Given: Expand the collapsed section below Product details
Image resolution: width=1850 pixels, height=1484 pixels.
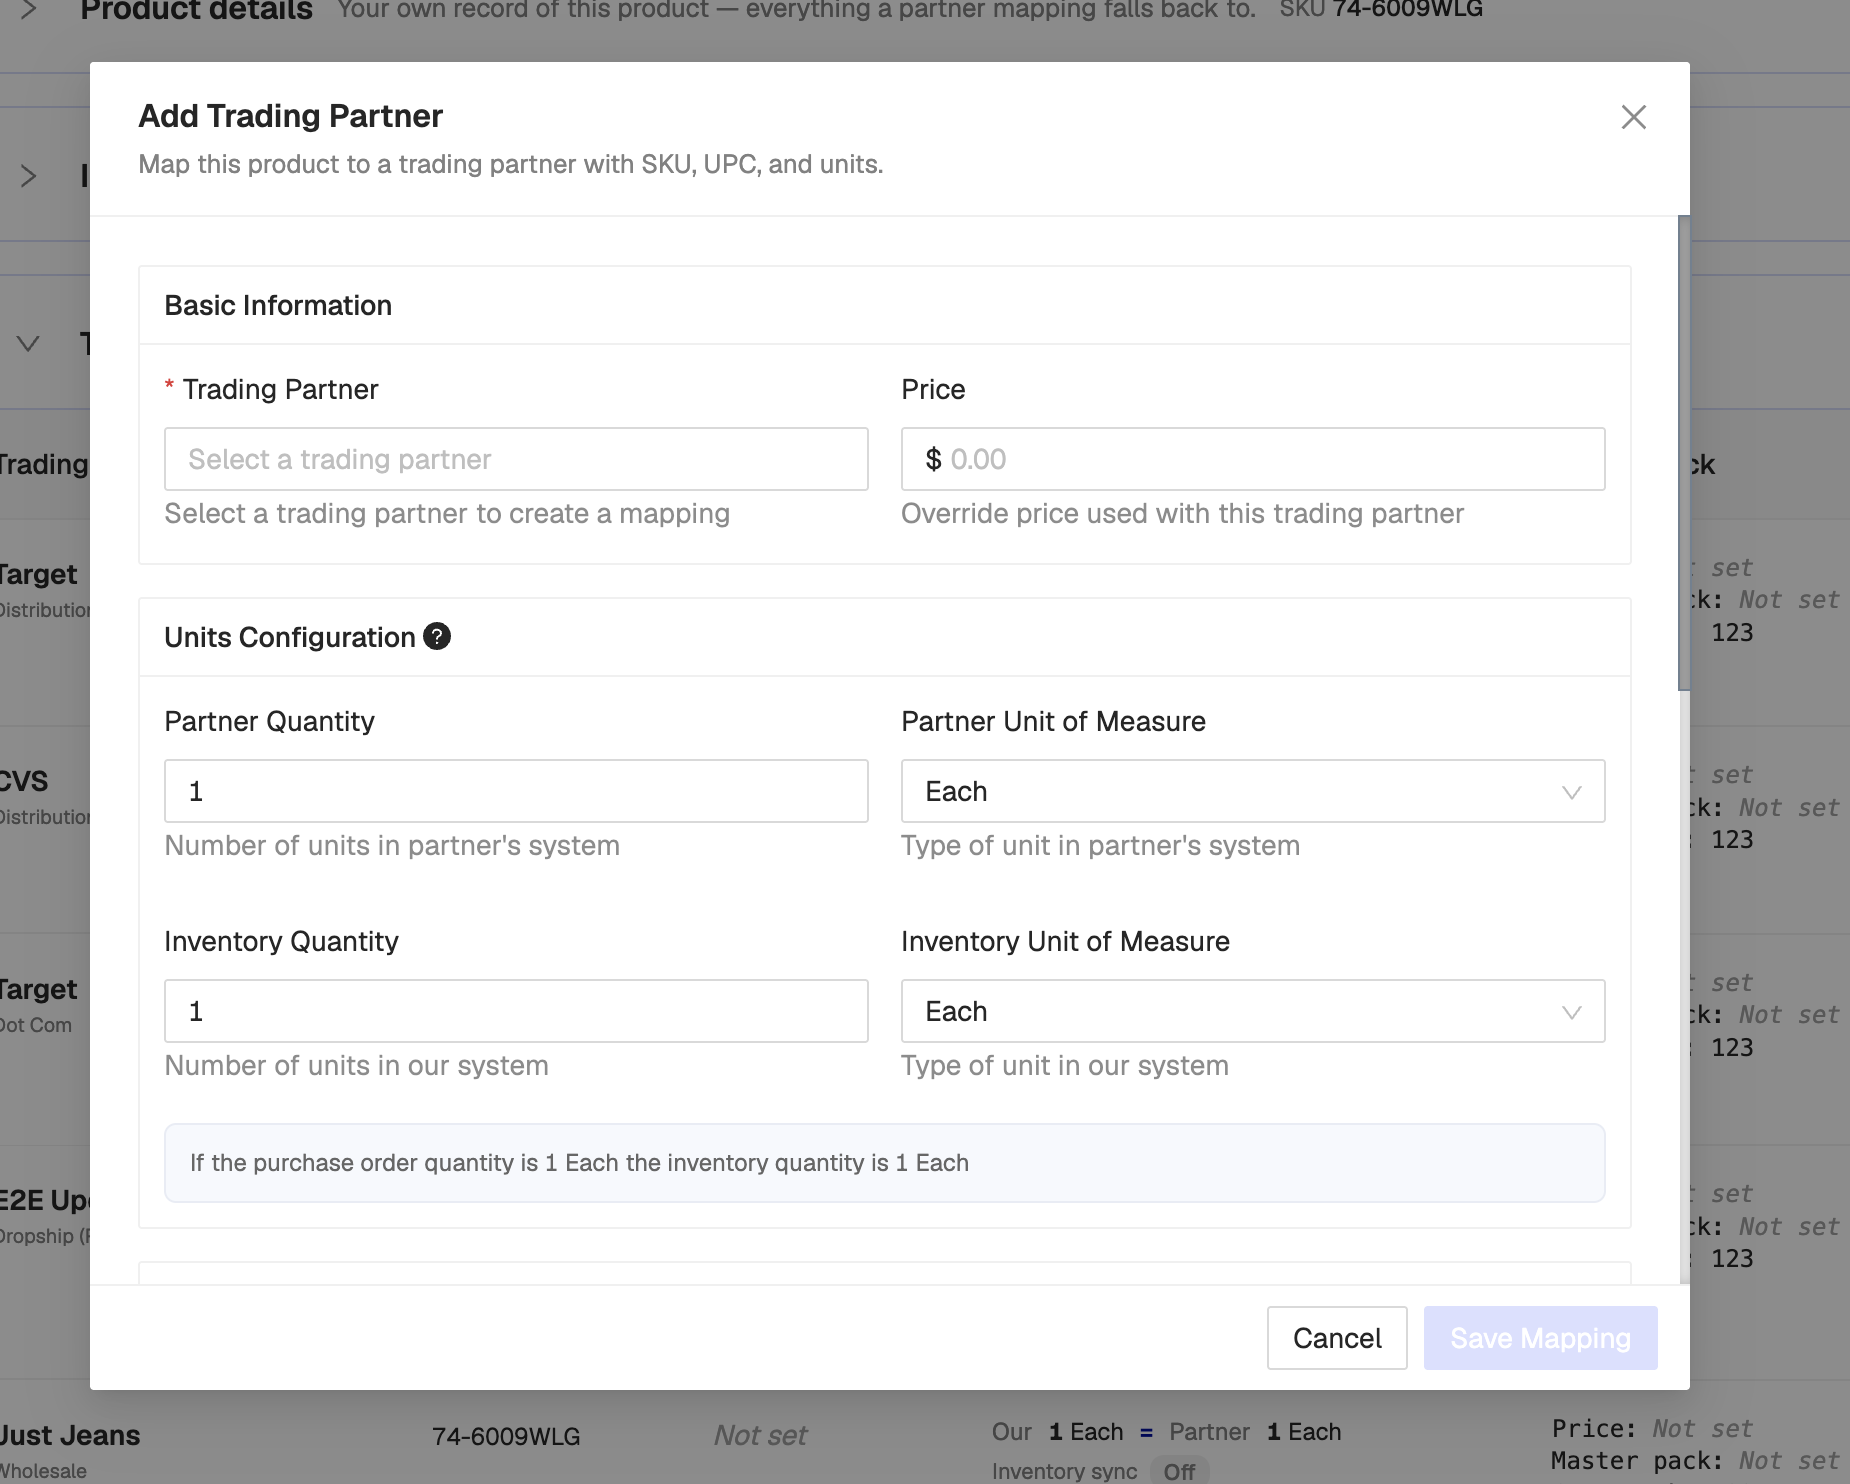Looking at the screenshot, I should coord(28,176).
